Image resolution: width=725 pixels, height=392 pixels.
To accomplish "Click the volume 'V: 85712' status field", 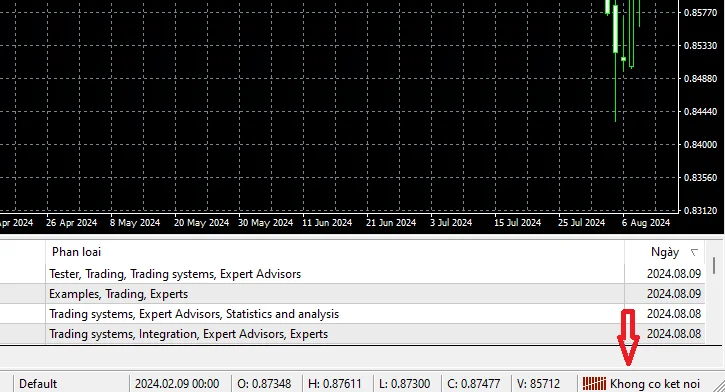I will [538, 384].
